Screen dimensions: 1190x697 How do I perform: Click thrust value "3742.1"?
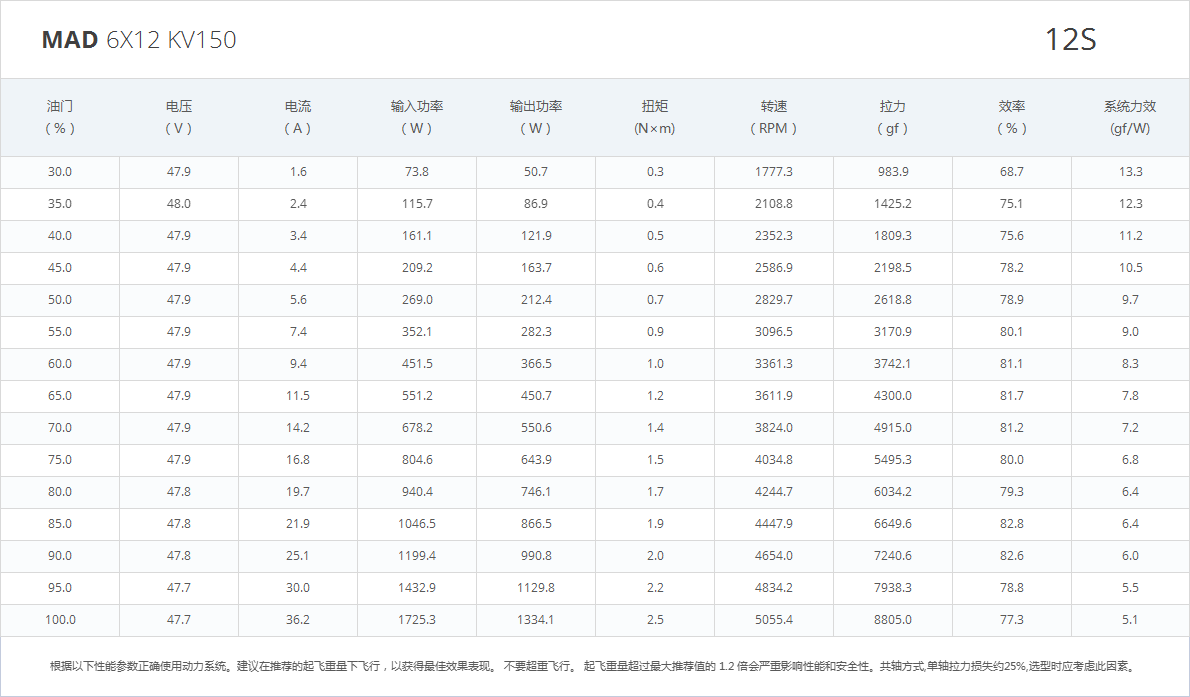[892, 363]
